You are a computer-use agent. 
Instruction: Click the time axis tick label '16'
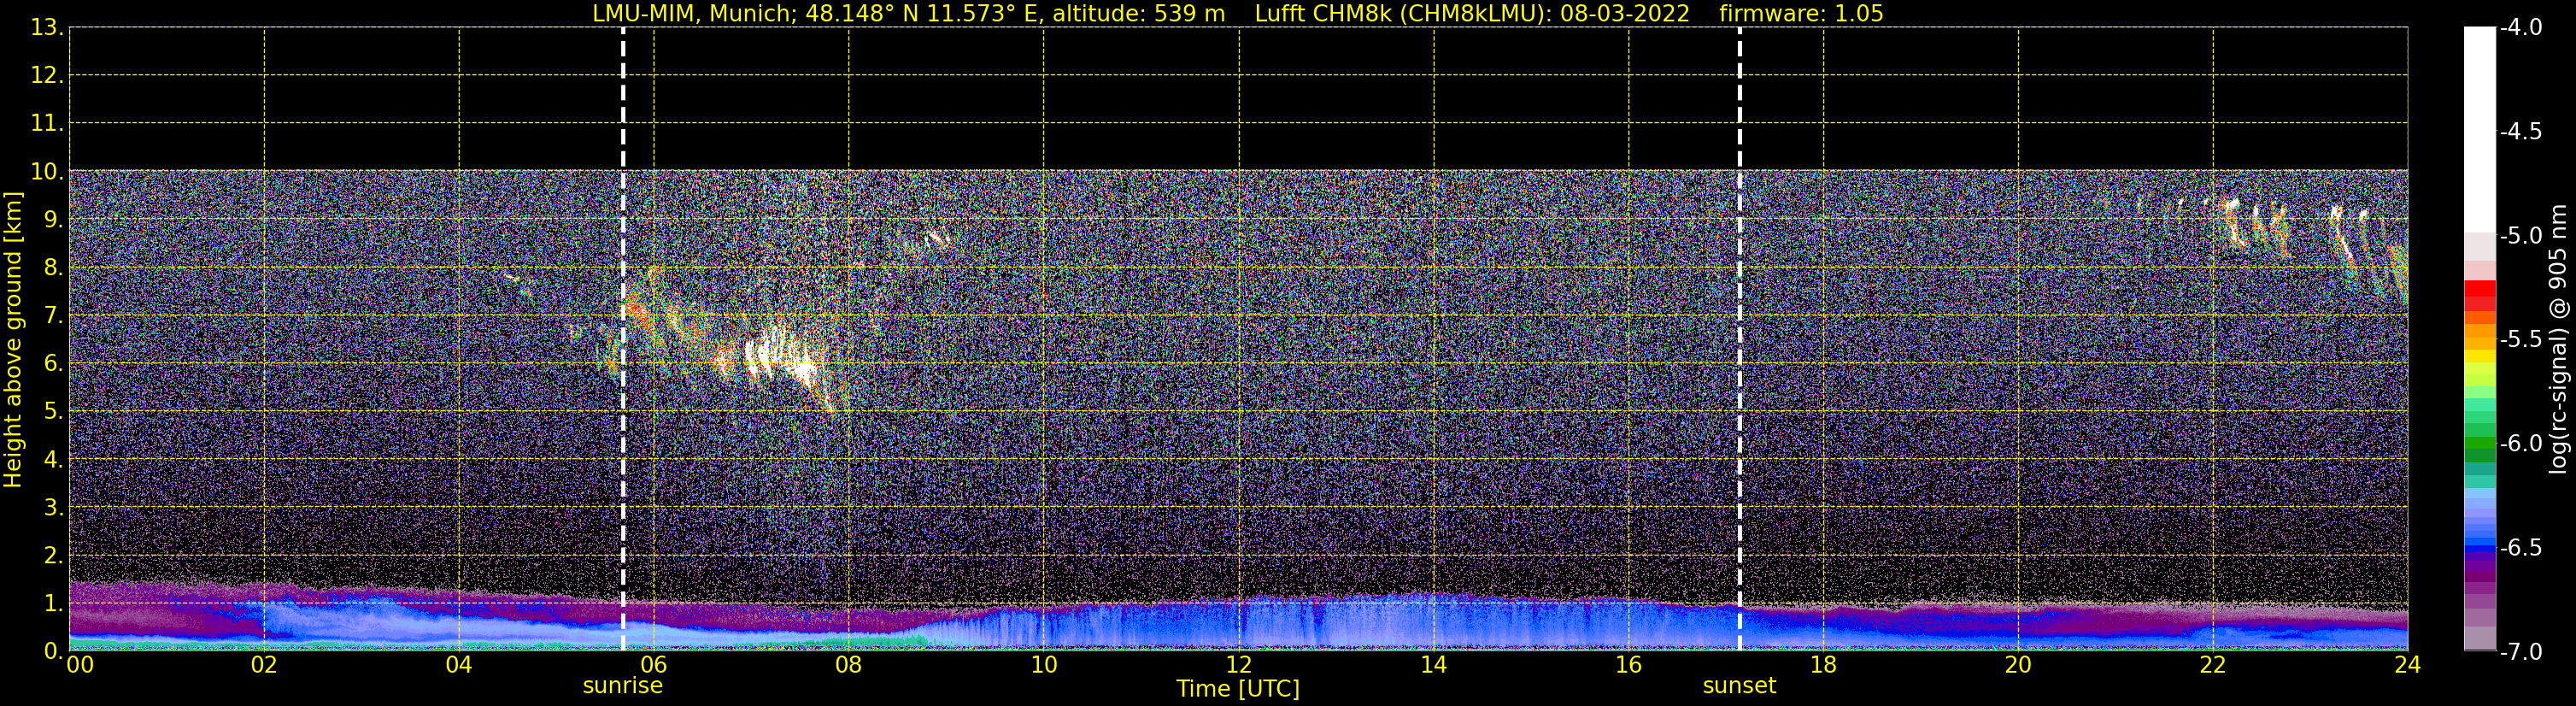[x=1628, y=665]
